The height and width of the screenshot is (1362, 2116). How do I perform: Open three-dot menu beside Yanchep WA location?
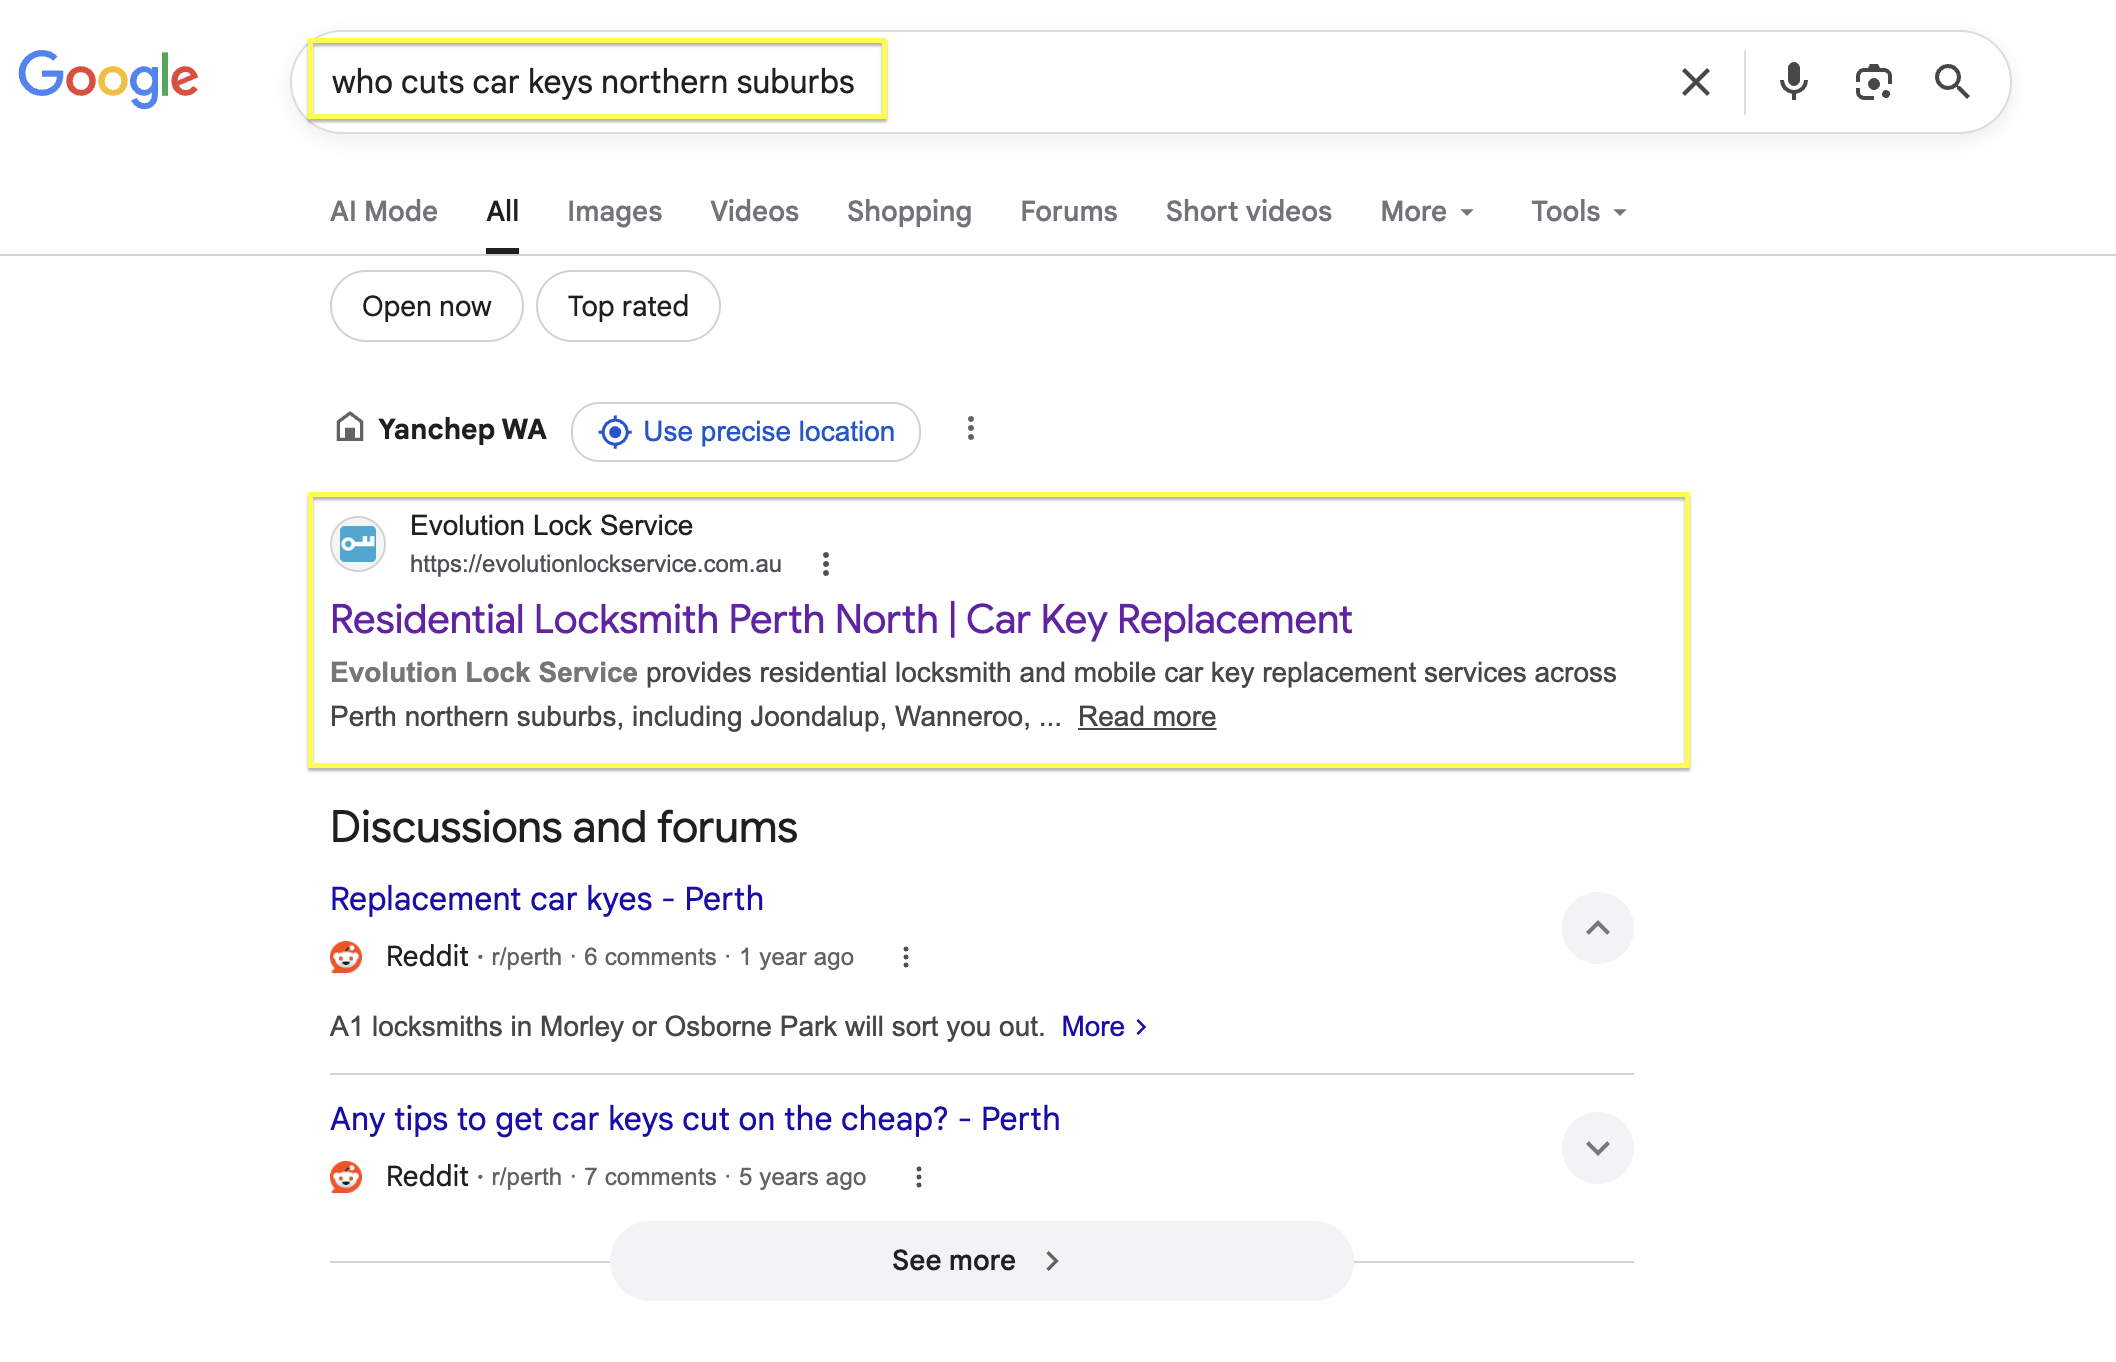[970, 429]
